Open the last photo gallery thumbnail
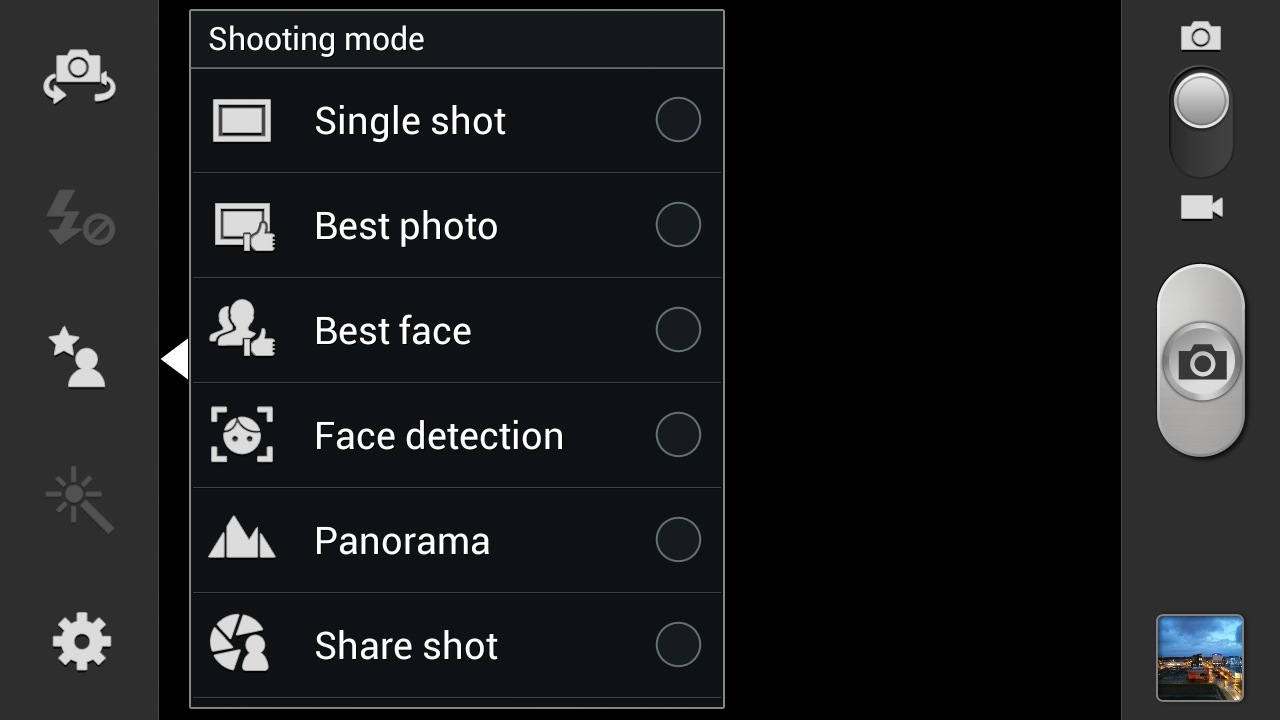Screen dimensions: 1280x720 pyautogui.click(x=1200, y=658)
